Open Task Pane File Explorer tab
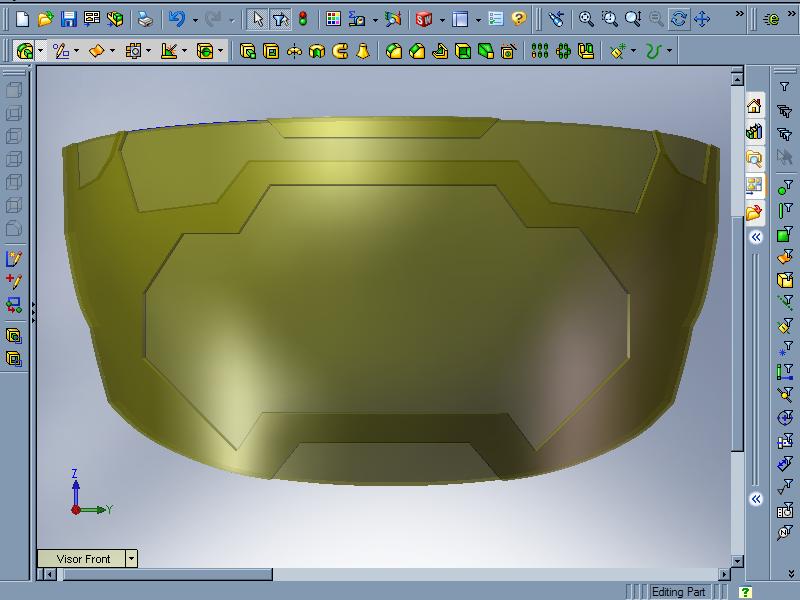The image size is (800, 600). pyautogui.click(x=755, y=159)
